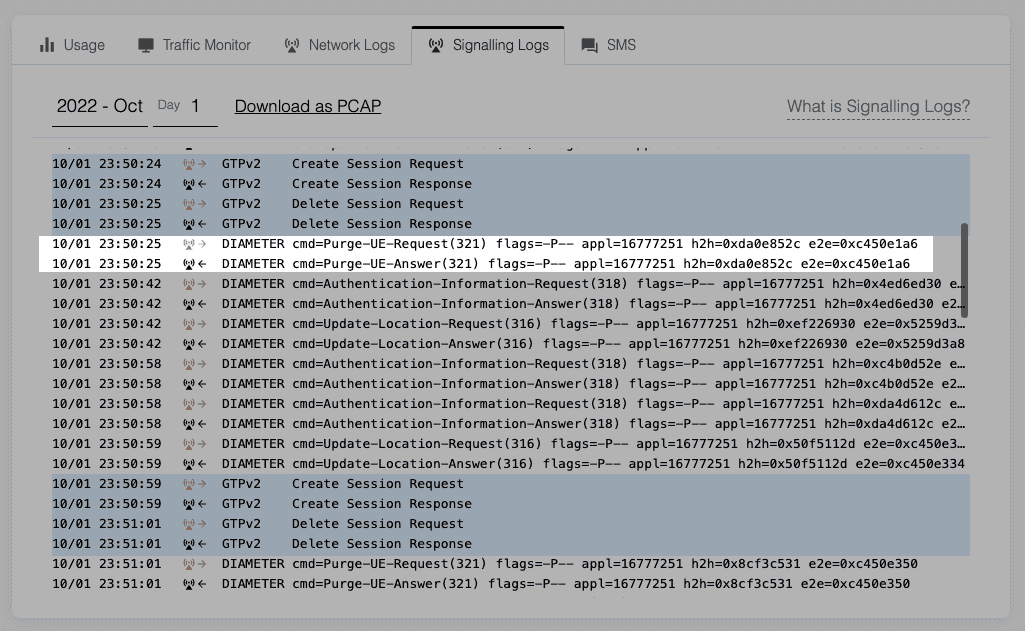Click incoming icon on 23:50:24 Create Session Response

click(x=194, y=184)
